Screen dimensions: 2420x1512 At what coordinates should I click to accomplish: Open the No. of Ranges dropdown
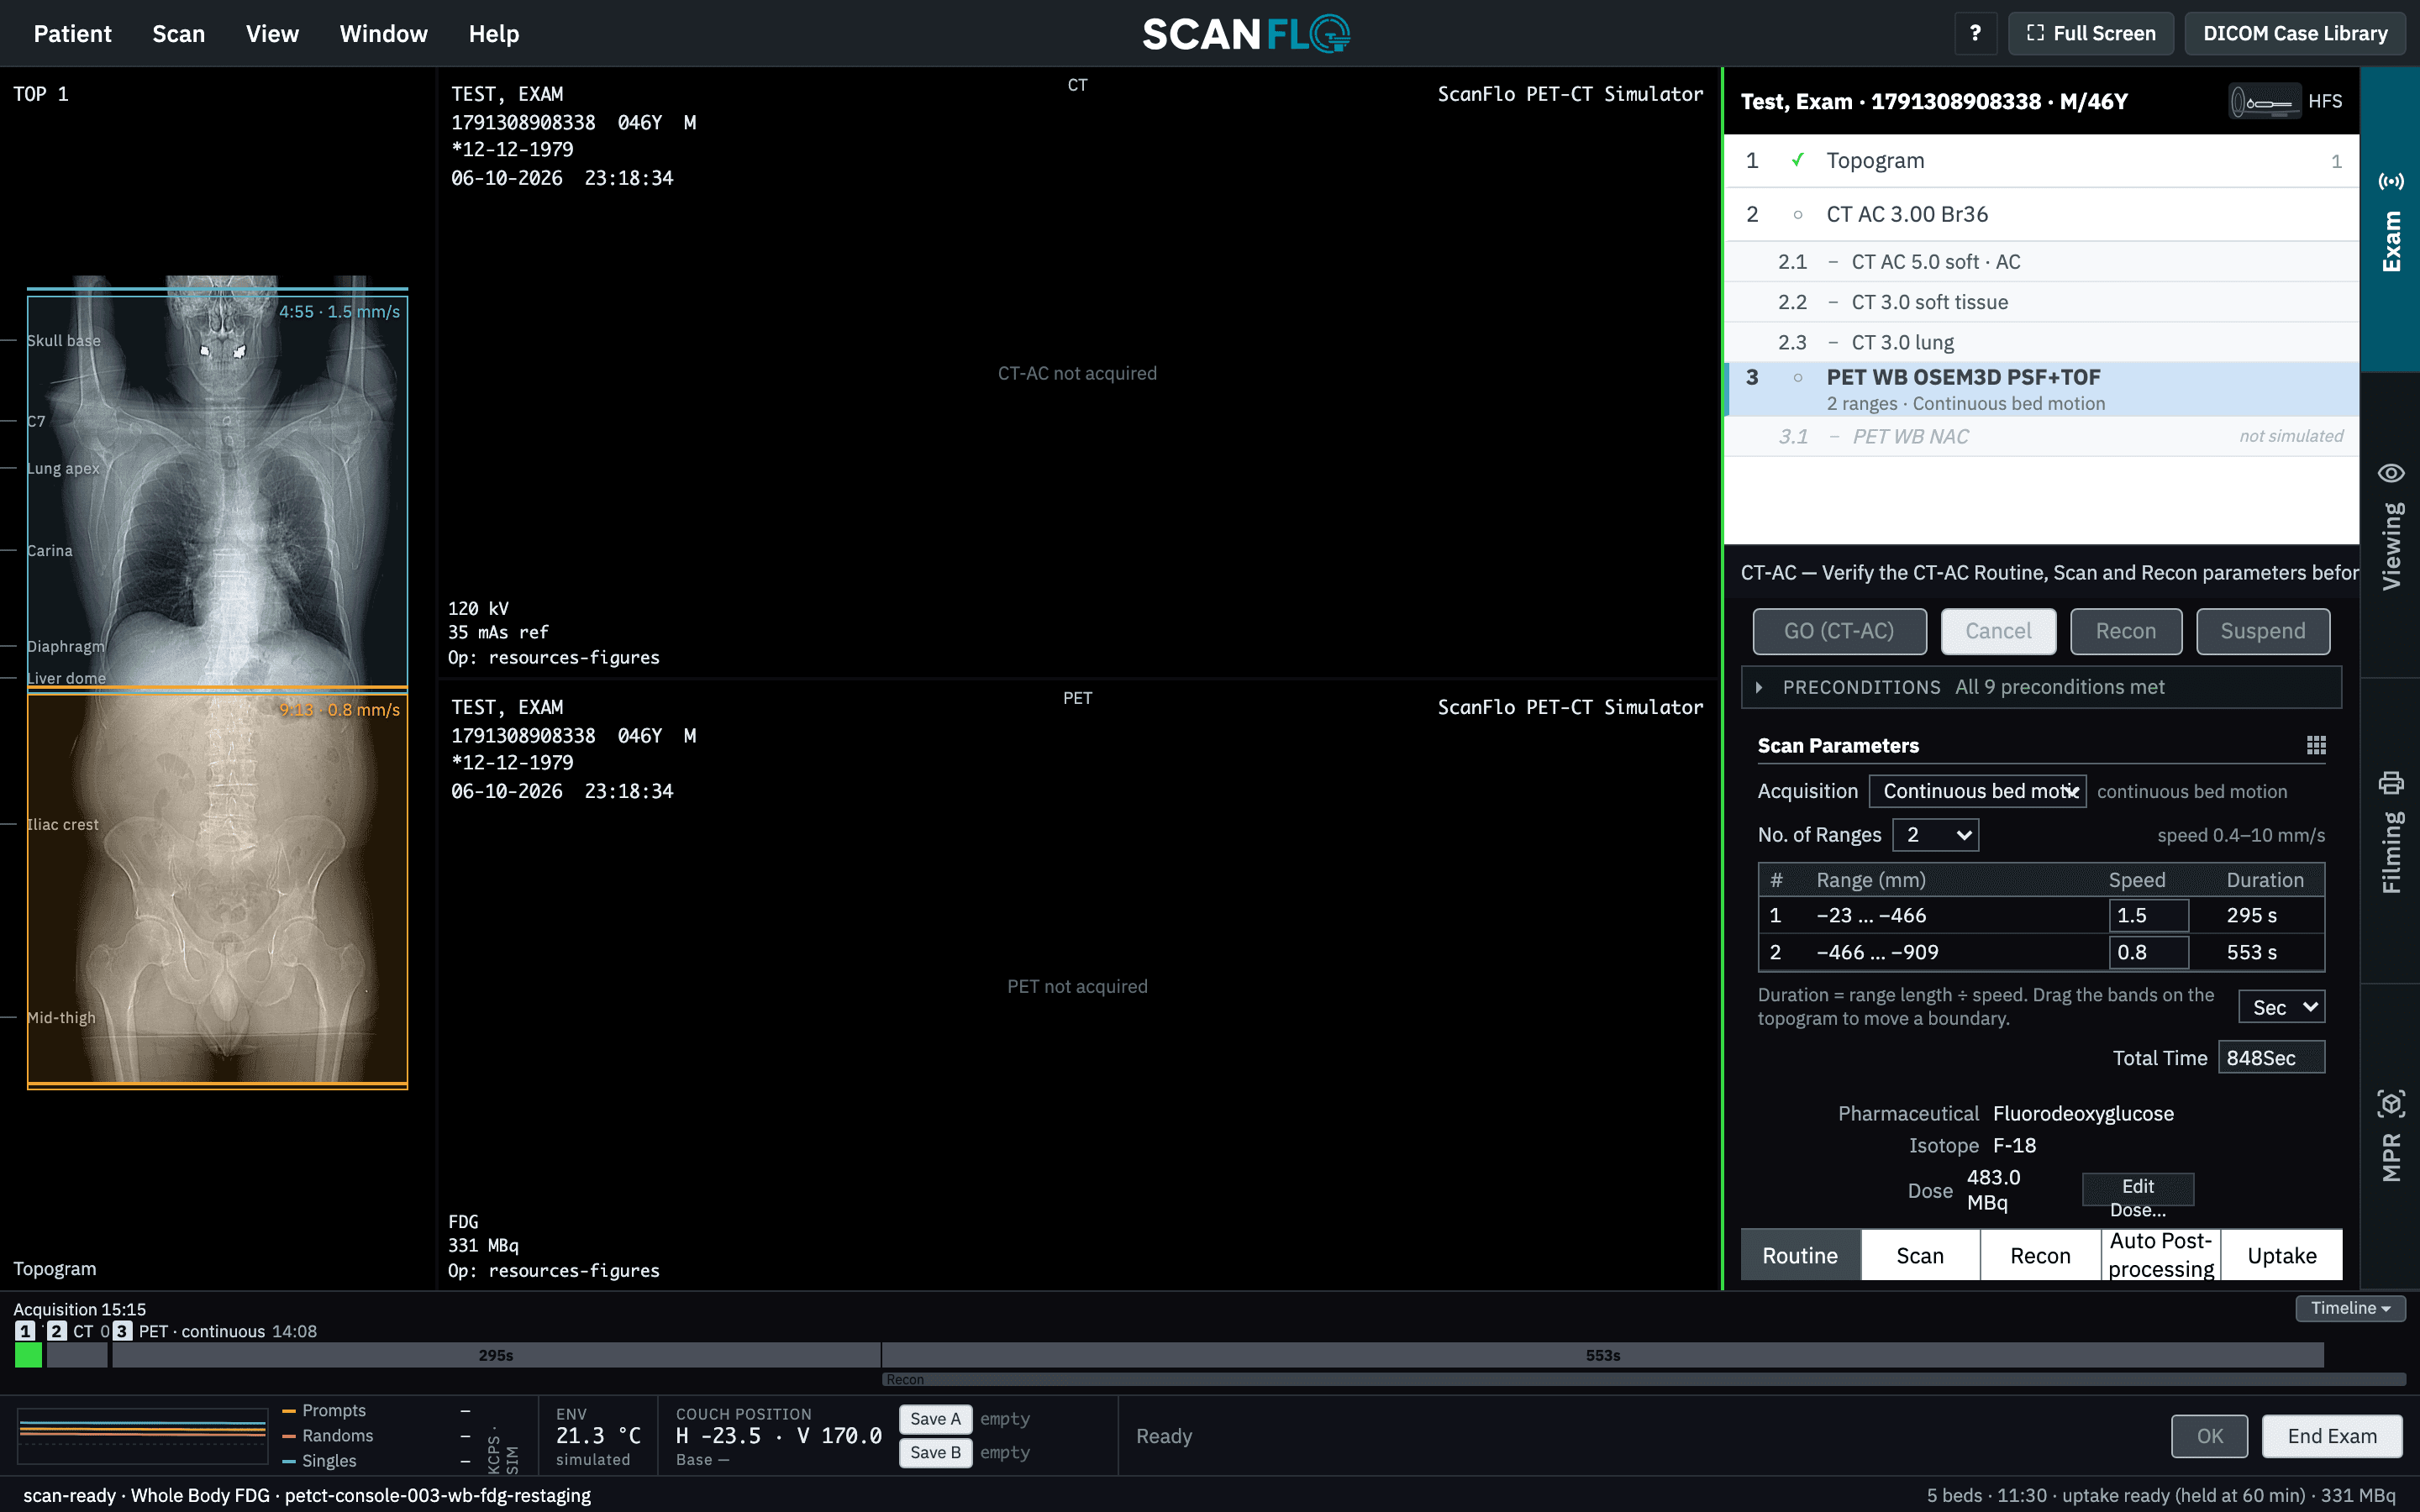point(1935,835)
